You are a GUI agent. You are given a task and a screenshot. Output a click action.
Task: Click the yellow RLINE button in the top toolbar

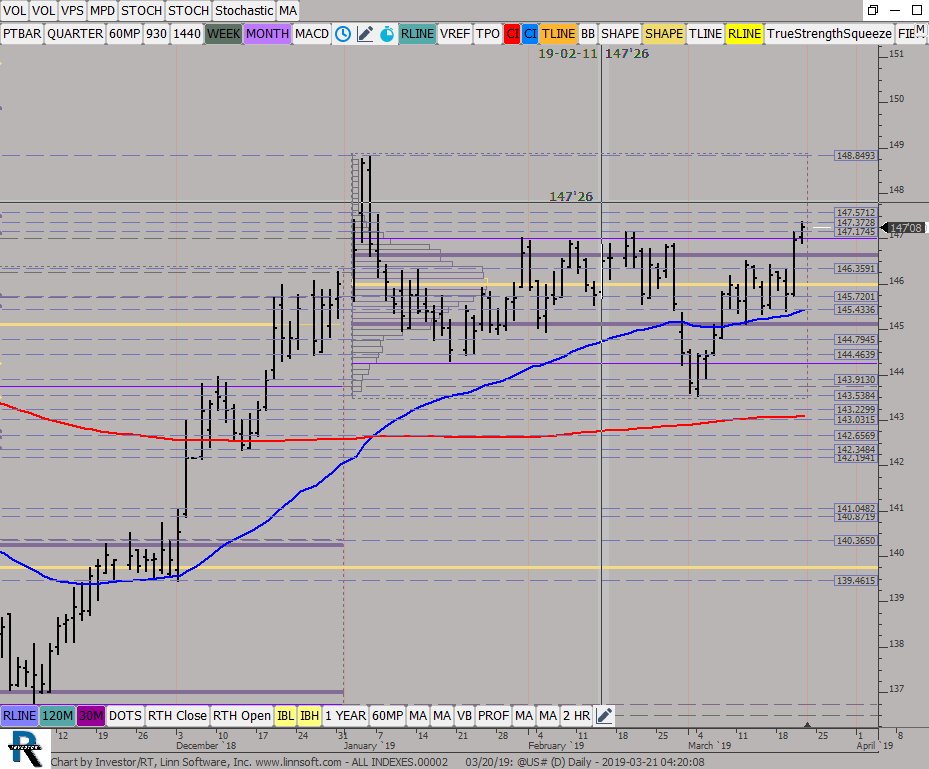coord(744,33)
